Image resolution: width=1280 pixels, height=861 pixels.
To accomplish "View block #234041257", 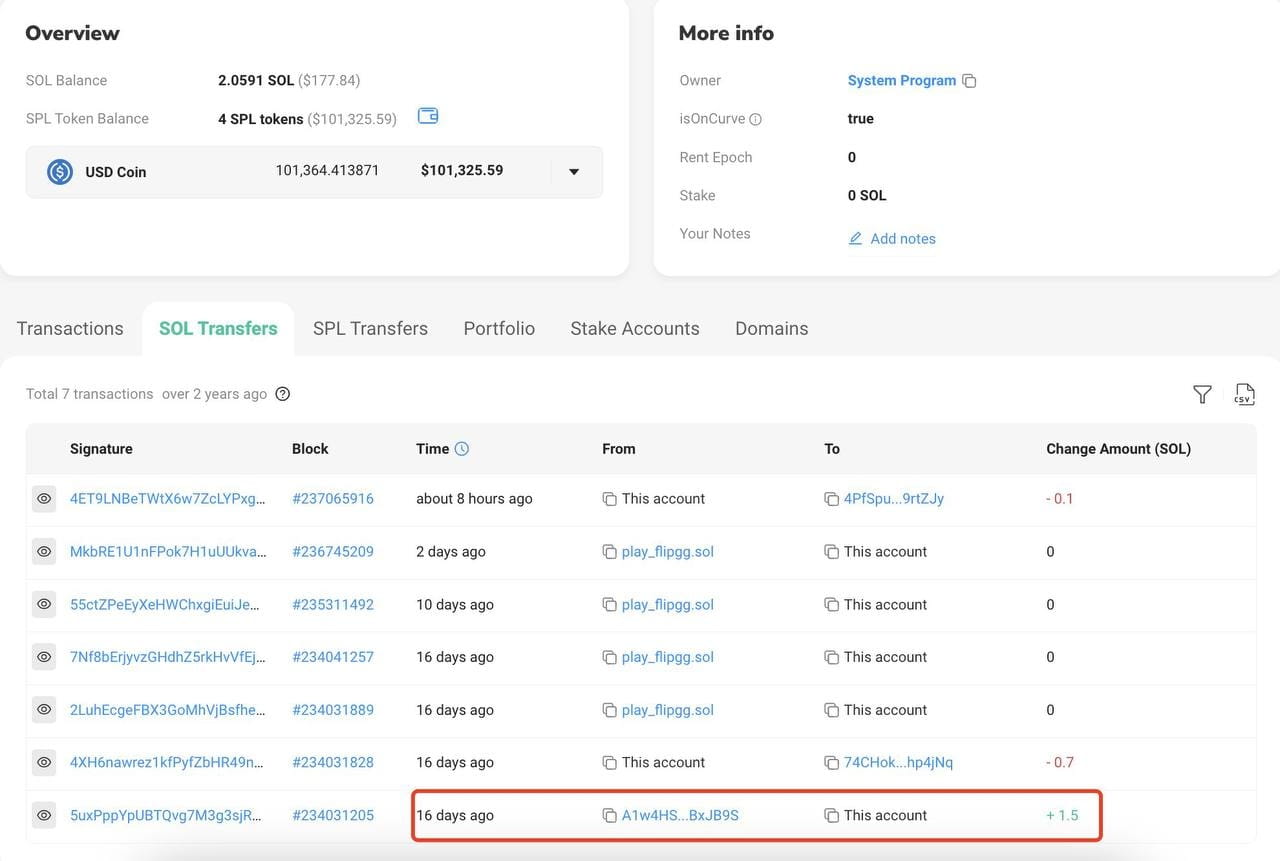I will coord(333,657).
